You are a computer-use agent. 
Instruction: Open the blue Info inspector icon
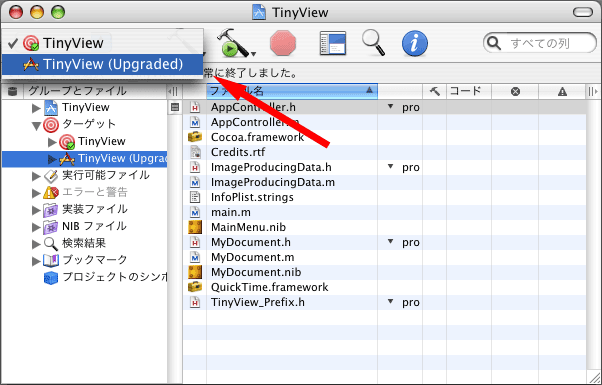pos(415,43)
